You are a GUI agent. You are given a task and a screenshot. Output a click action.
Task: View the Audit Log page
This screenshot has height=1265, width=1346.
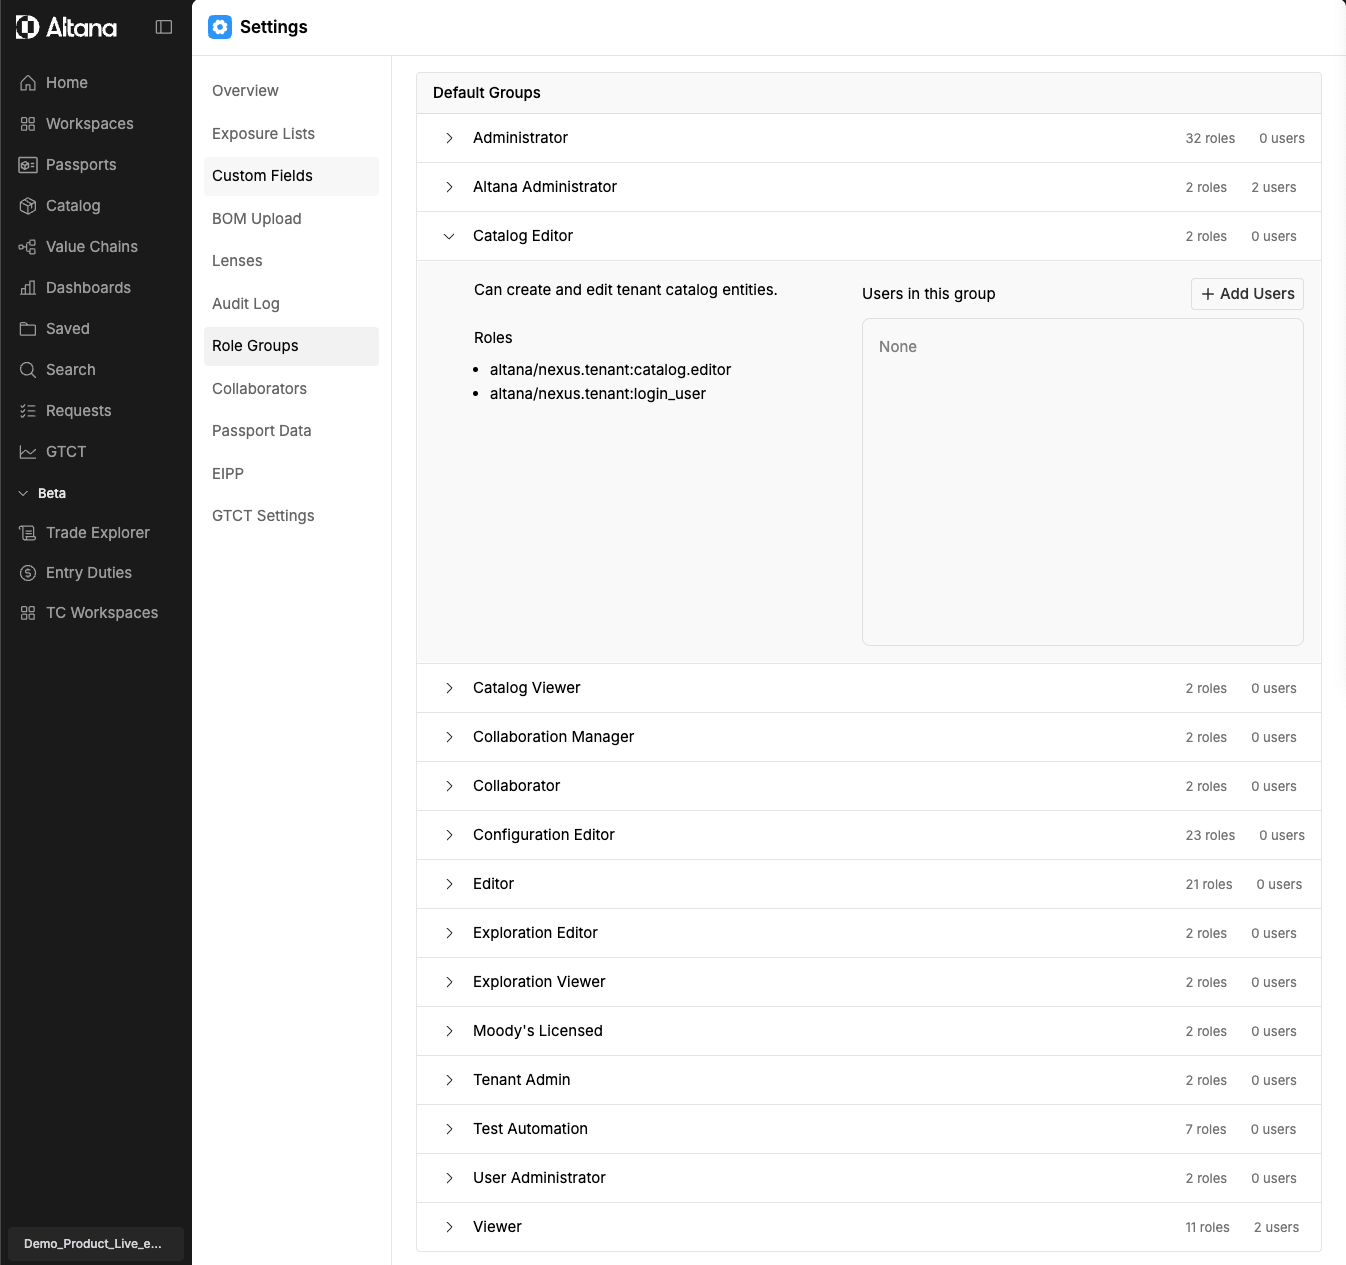pyautogui.click(x=291, y=304)
